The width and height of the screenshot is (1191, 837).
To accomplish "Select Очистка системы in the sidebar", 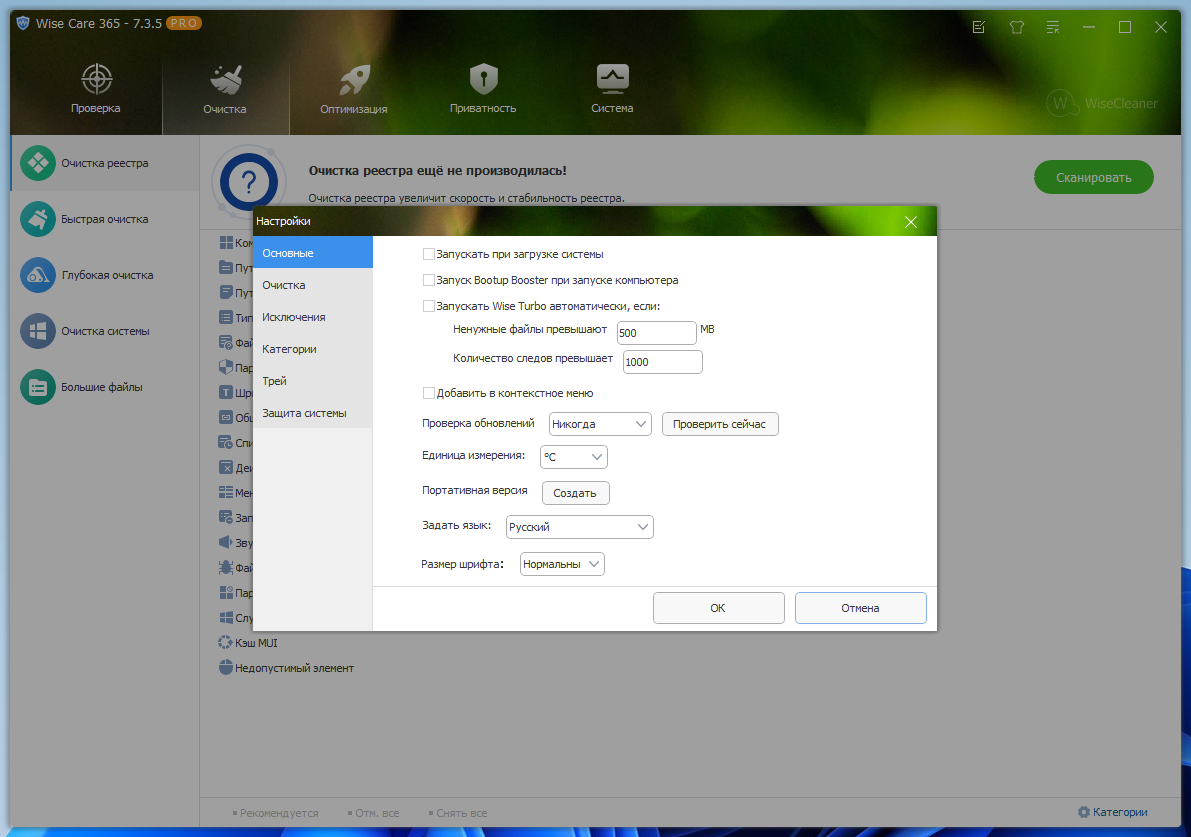I will [105, 331].
